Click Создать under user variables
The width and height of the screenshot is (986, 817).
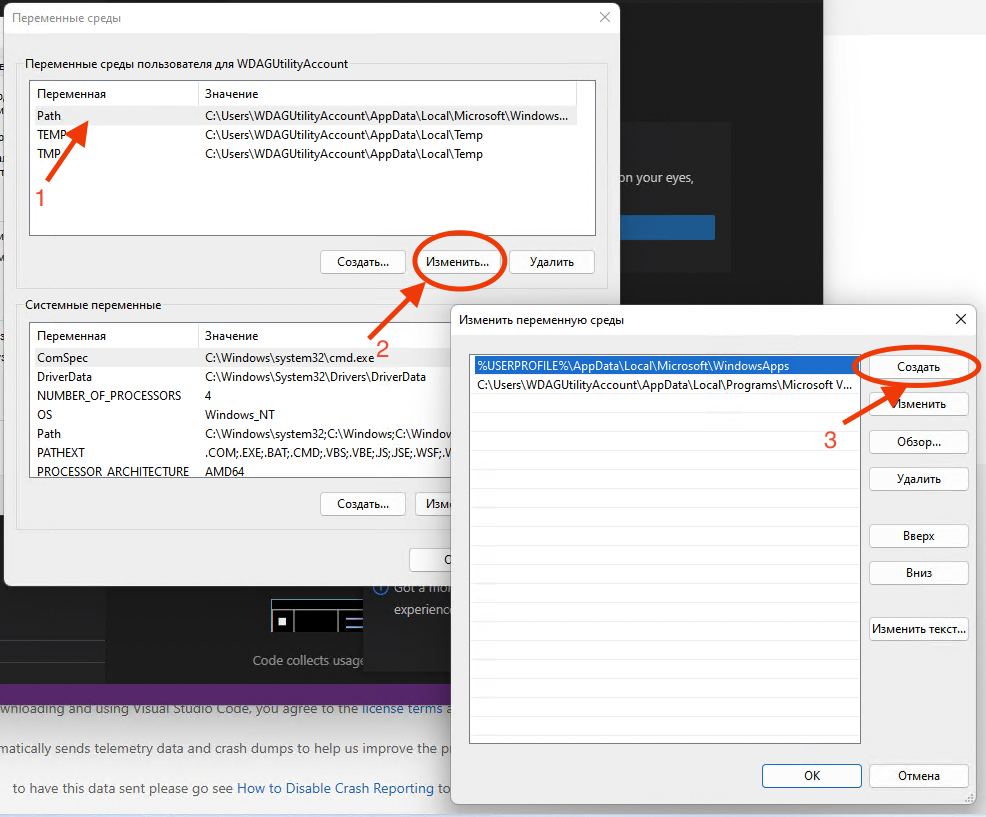click(x=362, y=261)
